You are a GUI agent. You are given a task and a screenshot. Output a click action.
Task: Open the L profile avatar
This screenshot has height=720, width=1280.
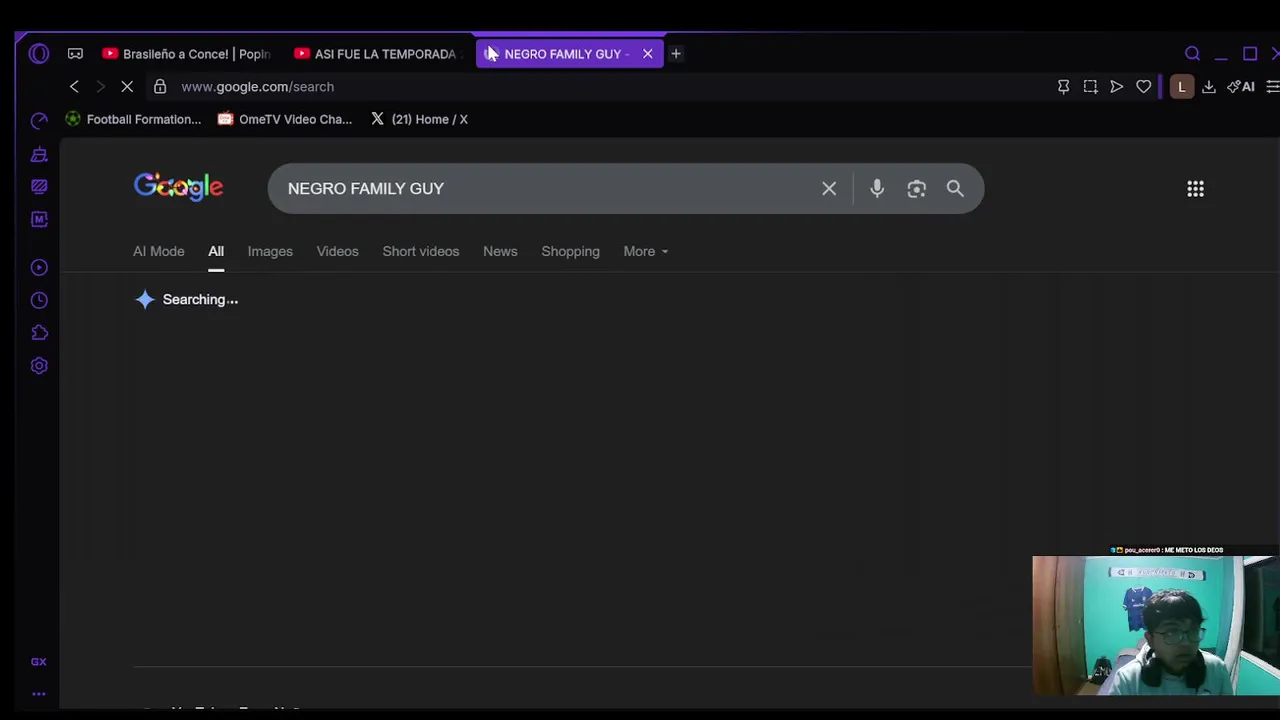point(1182,87)
